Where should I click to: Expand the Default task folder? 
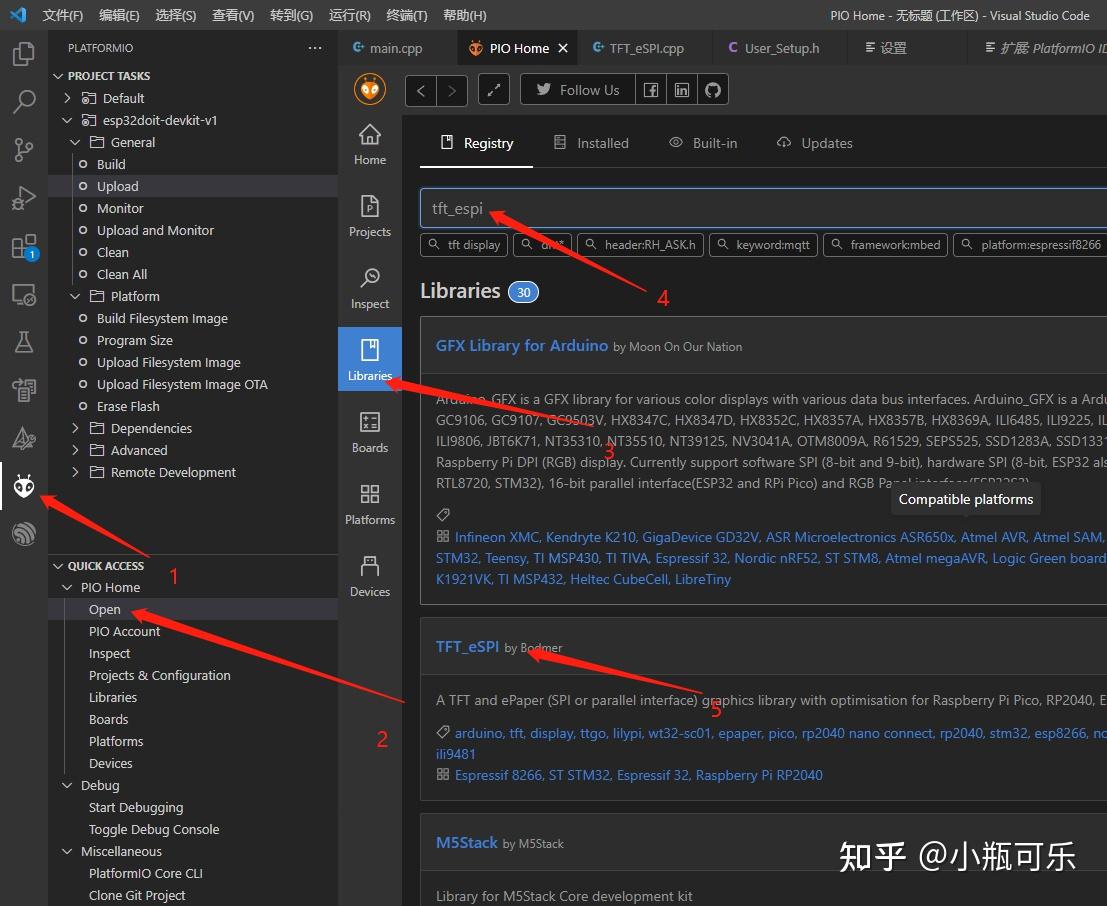(x=67, y=98)
